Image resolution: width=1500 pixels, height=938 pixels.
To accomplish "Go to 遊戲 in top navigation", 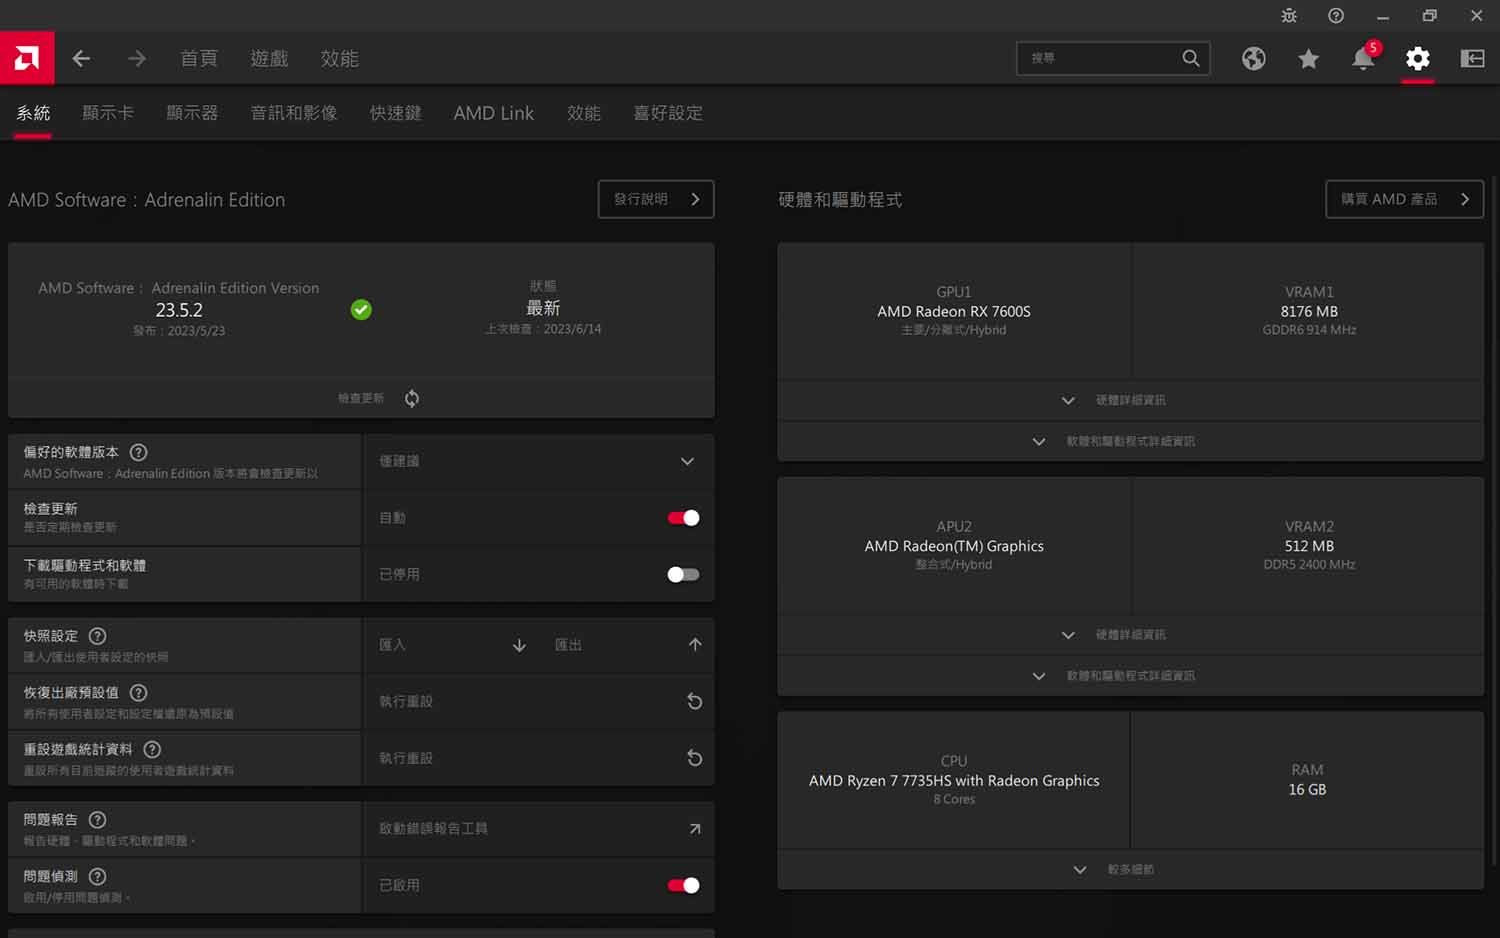I will (269, 59).
